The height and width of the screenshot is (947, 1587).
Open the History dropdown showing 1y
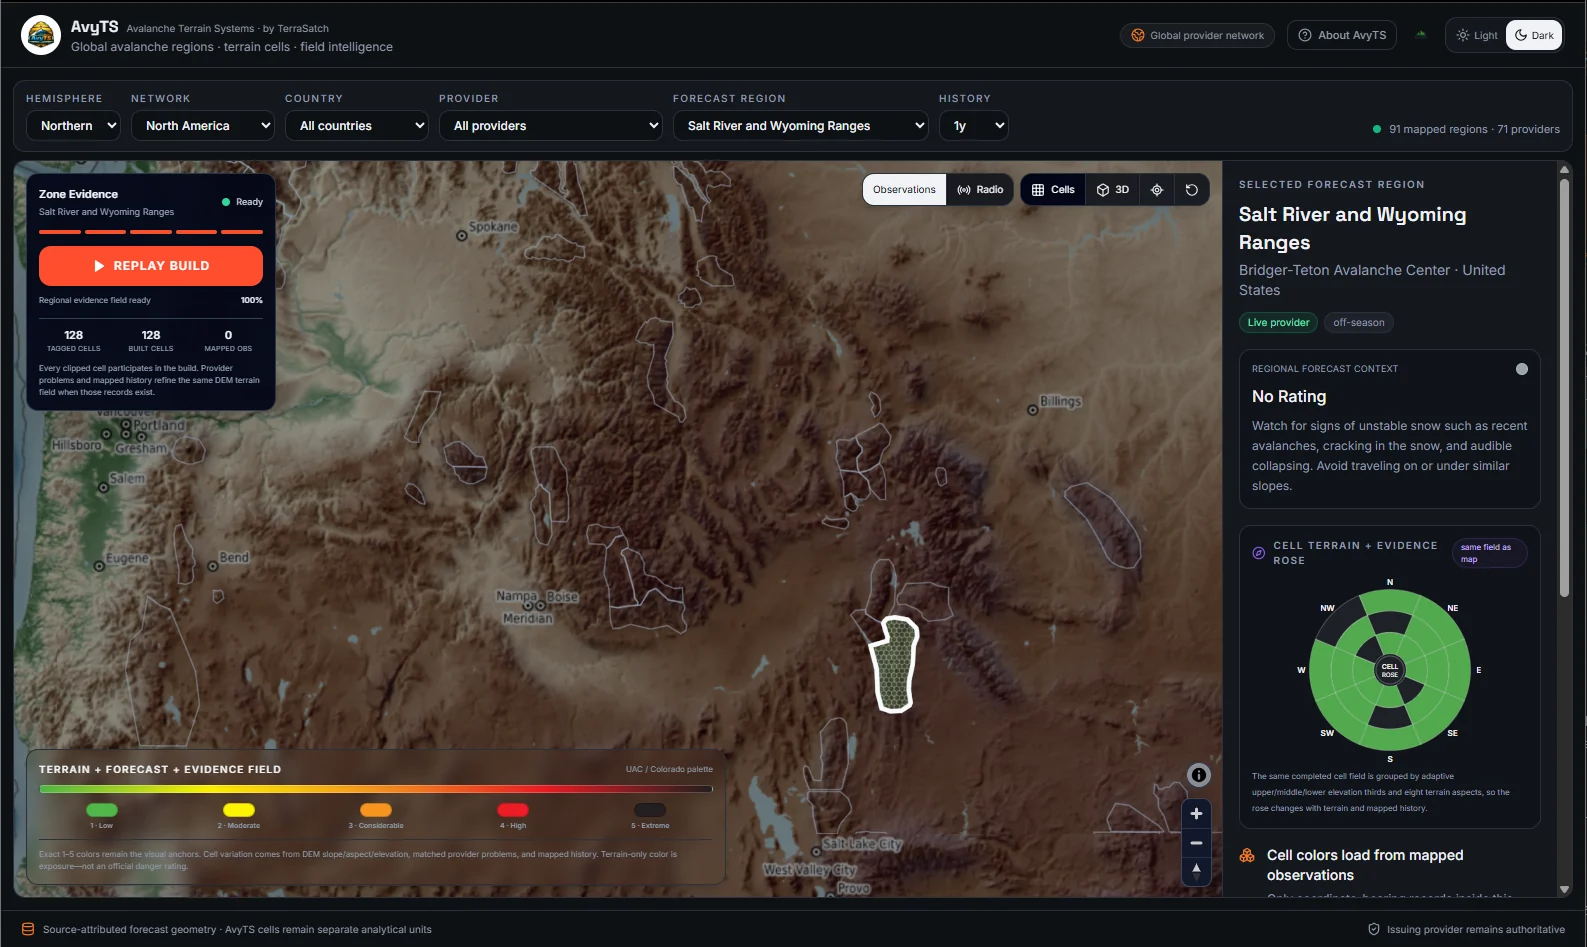(974, 126)
